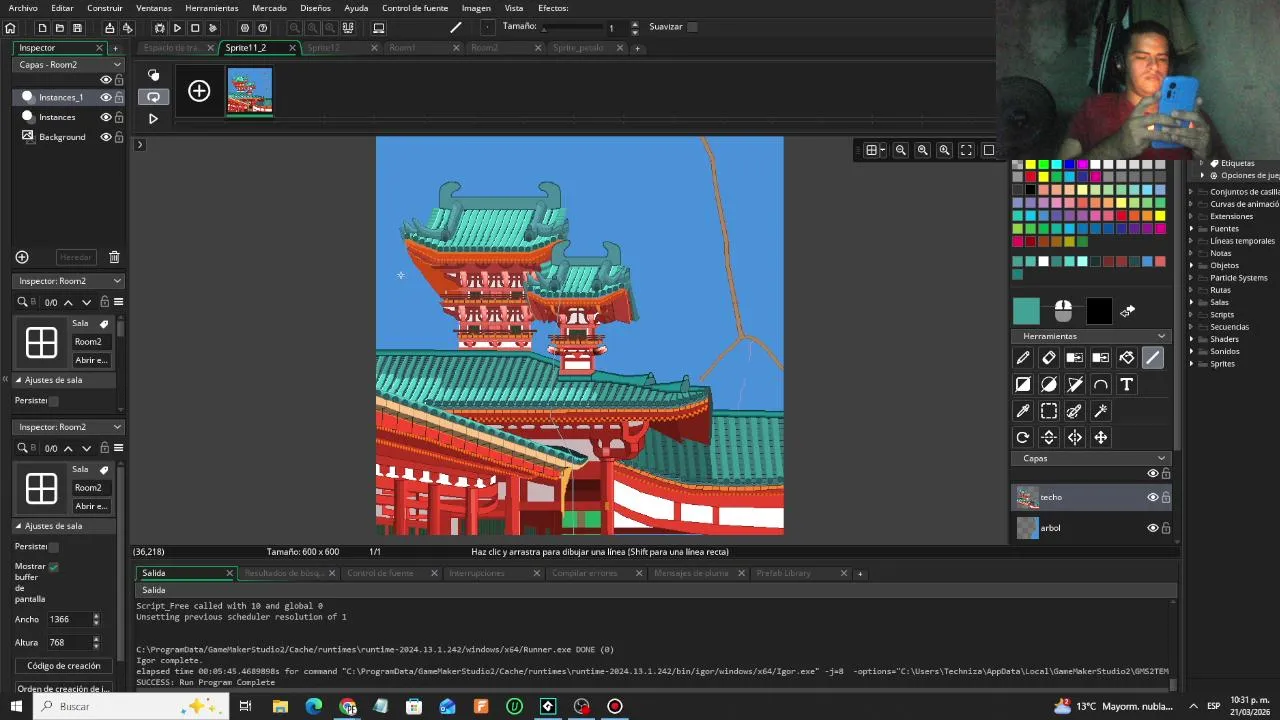The image size is (1280, 720).
Task: Open the Herramientas menu
Action: [212, 8]
